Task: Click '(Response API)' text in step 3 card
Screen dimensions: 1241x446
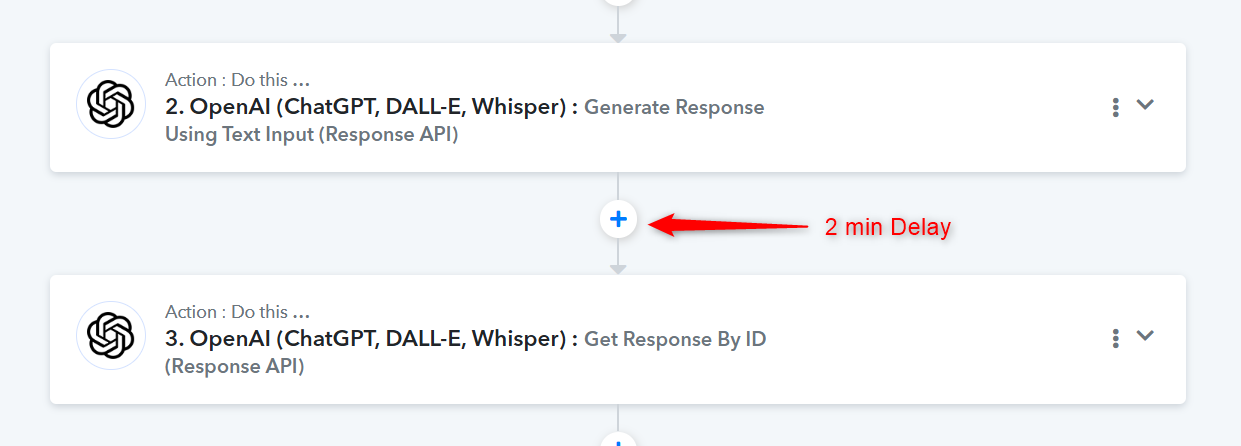Action: tap(235, 366)
